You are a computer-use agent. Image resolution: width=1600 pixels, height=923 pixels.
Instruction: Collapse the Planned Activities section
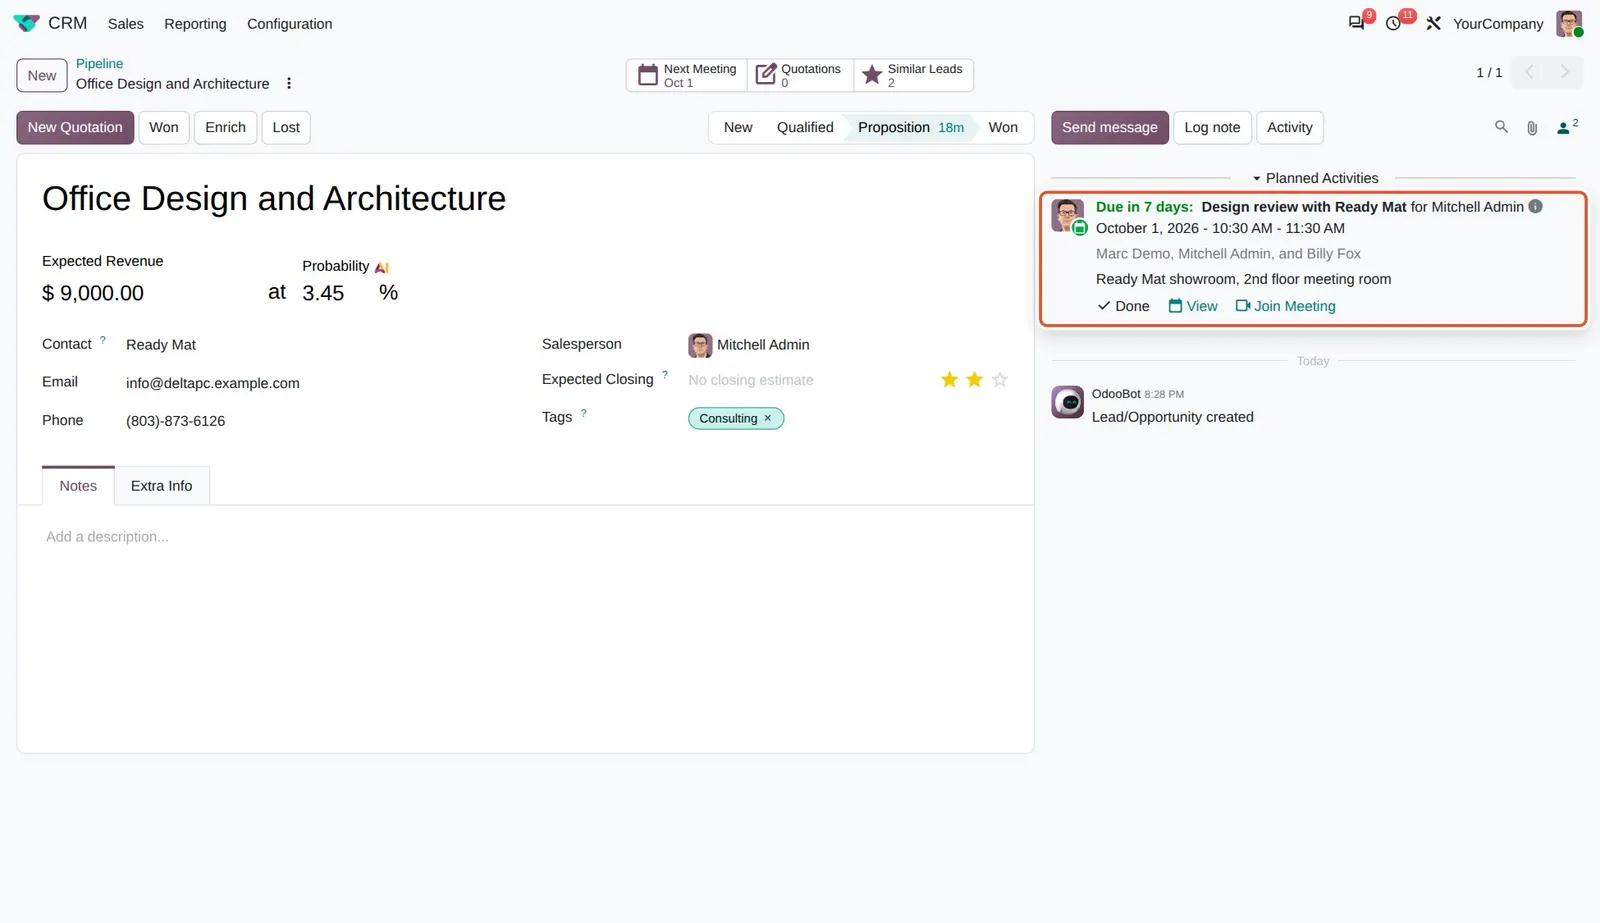pyautogui.click(x=1314, y=178)
